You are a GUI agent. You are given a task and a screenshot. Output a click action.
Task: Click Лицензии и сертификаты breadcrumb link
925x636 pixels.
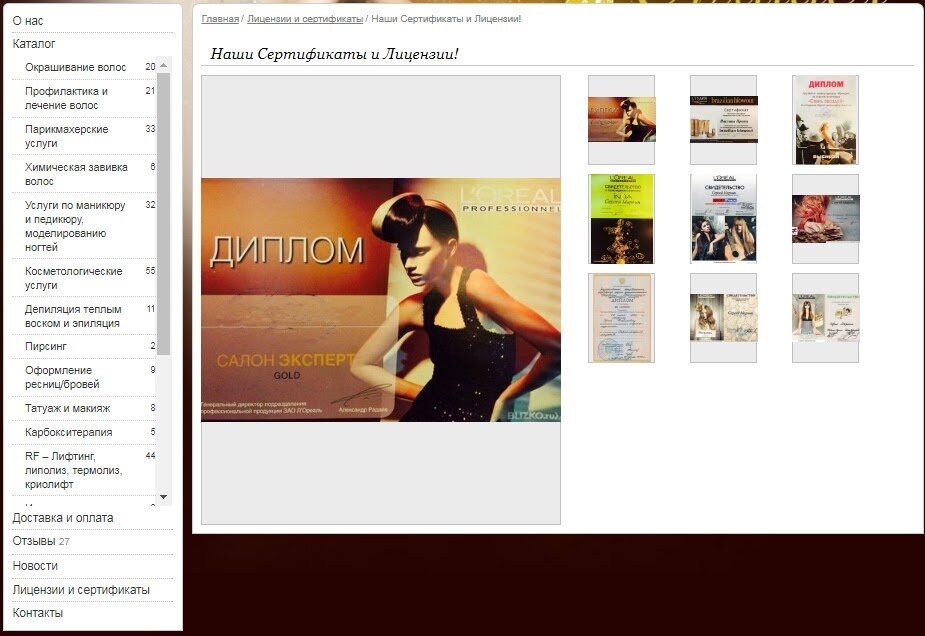(305, 19)
